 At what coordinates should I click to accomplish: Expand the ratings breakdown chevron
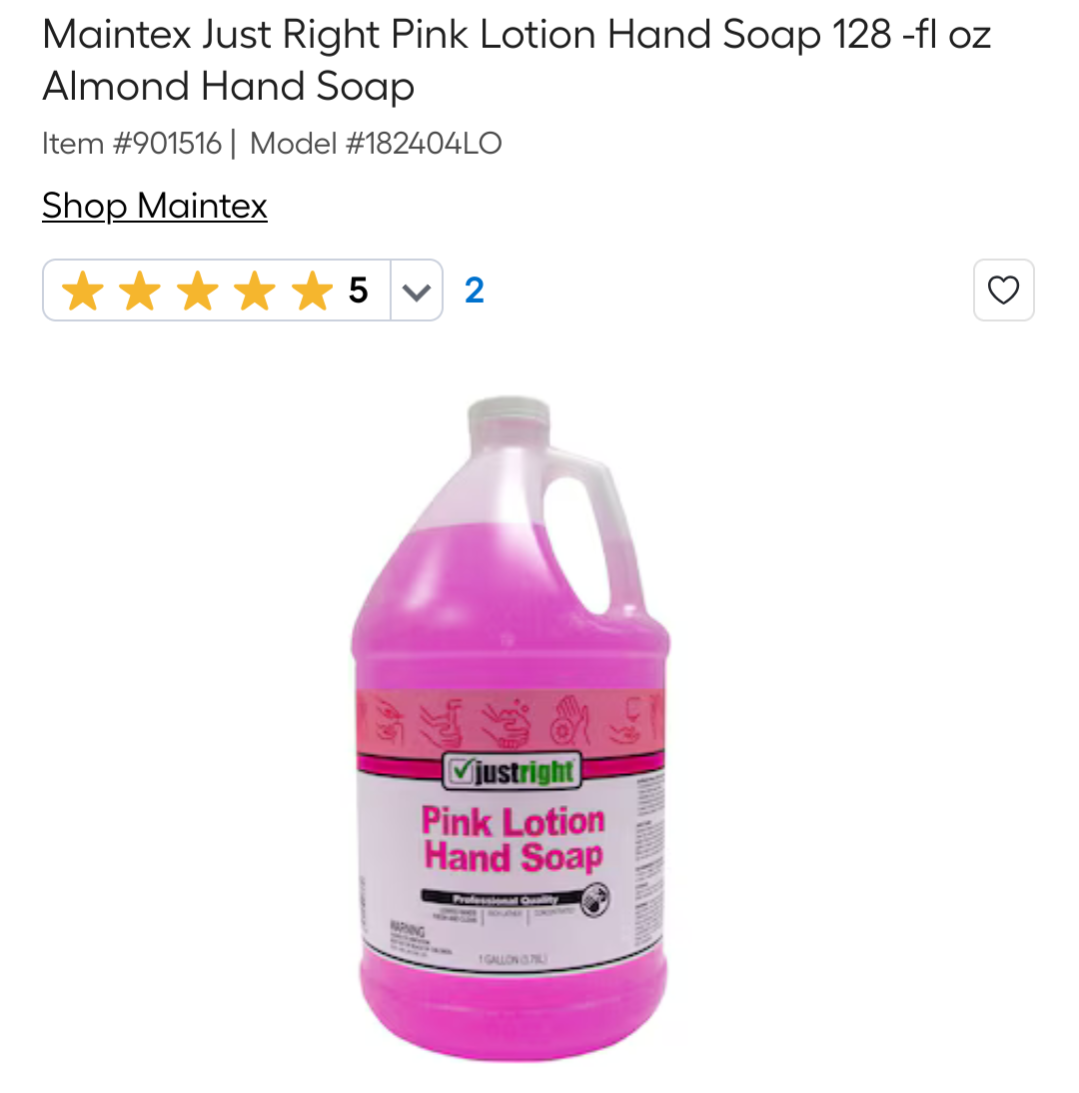416,291
